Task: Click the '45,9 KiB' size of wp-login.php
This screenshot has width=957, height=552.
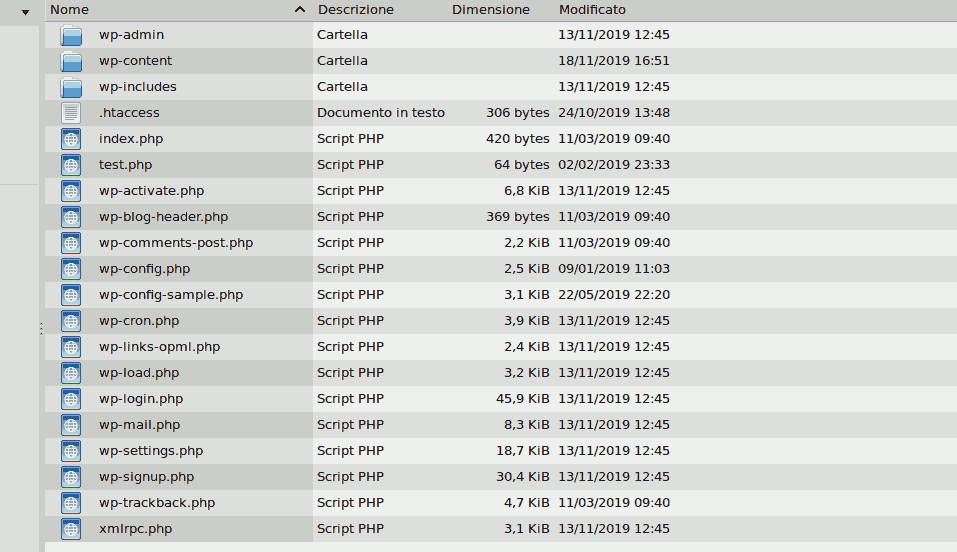Action: 523,399
